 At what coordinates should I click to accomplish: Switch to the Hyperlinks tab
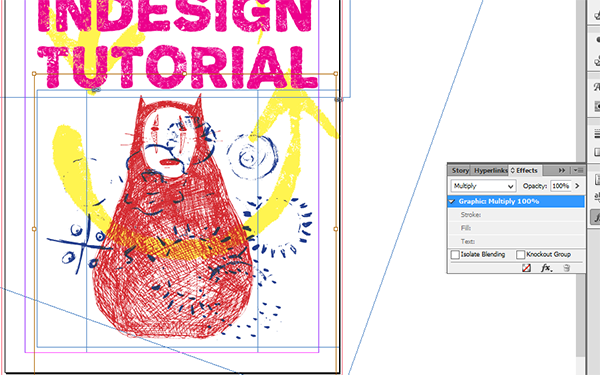(x=490, y=171)
